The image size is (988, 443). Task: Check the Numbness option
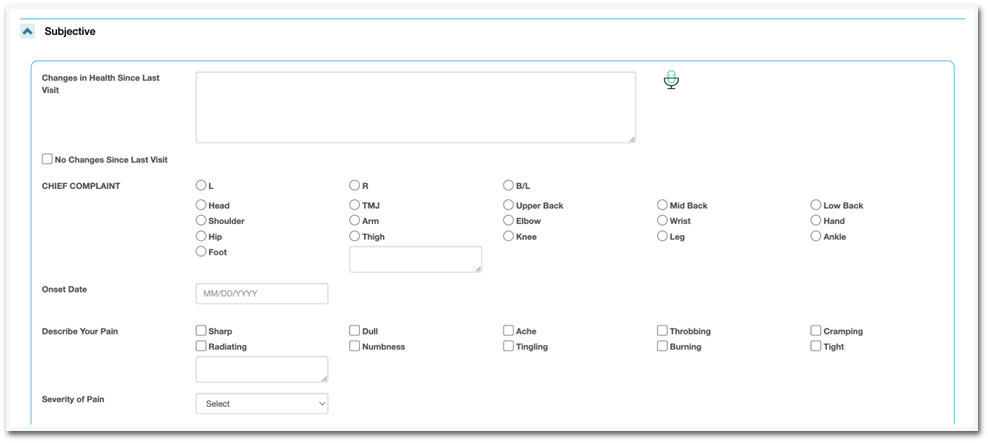(355, 346)
